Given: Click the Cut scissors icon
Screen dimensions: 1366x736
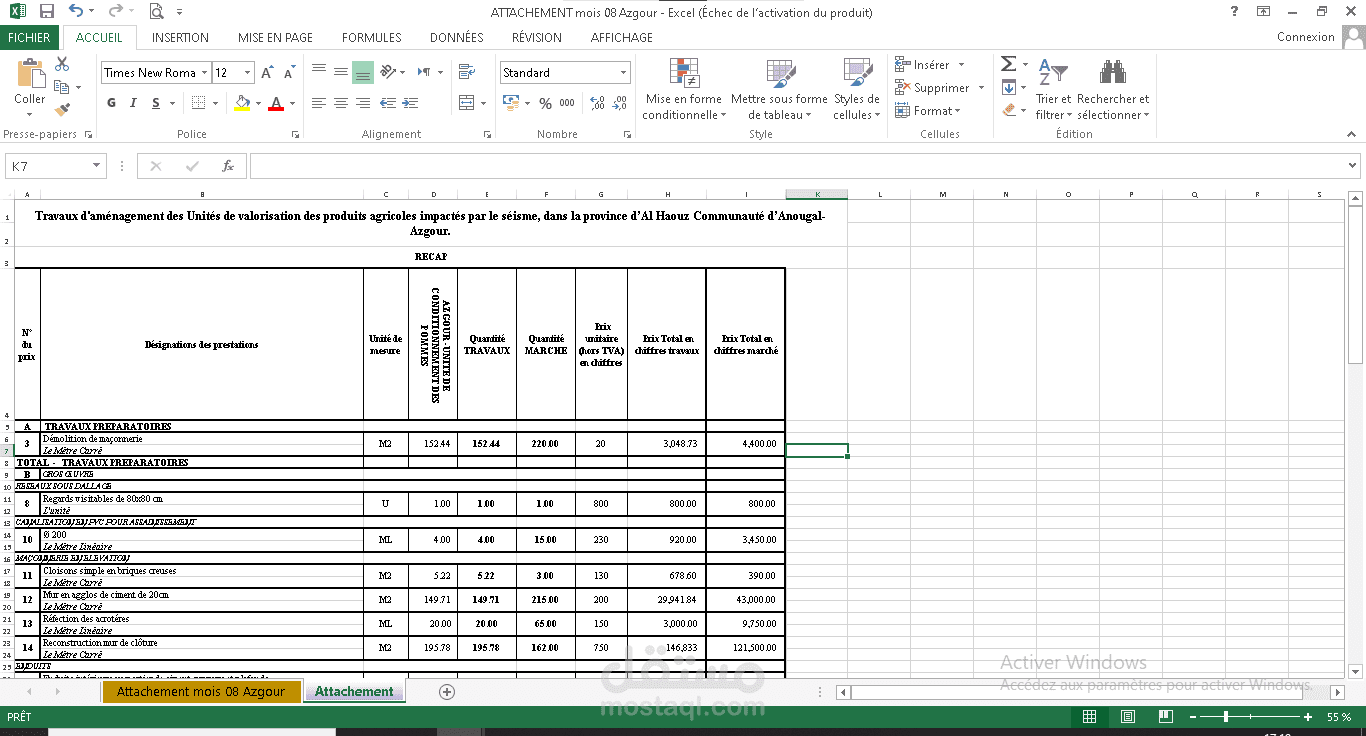Looking at the screenshot, I should [62, 64].
